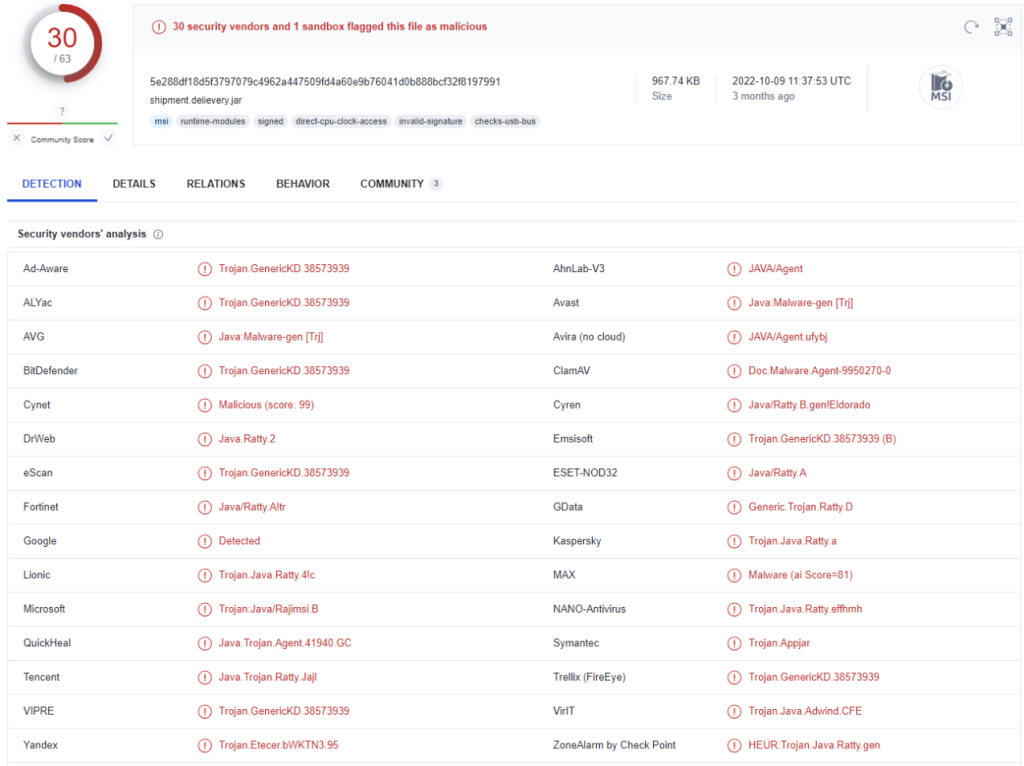Click the 967.74 KB size value

675,81
